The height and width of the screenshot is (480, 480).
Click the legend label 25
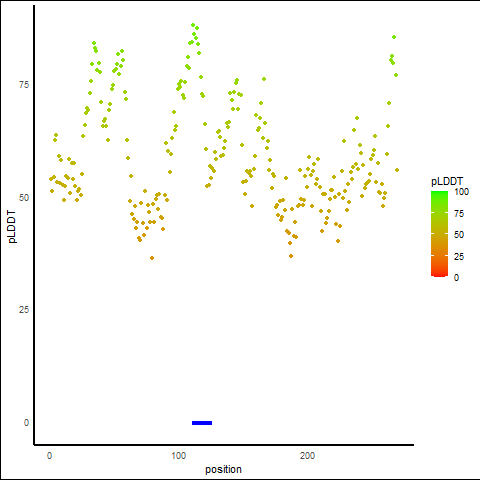459,256
